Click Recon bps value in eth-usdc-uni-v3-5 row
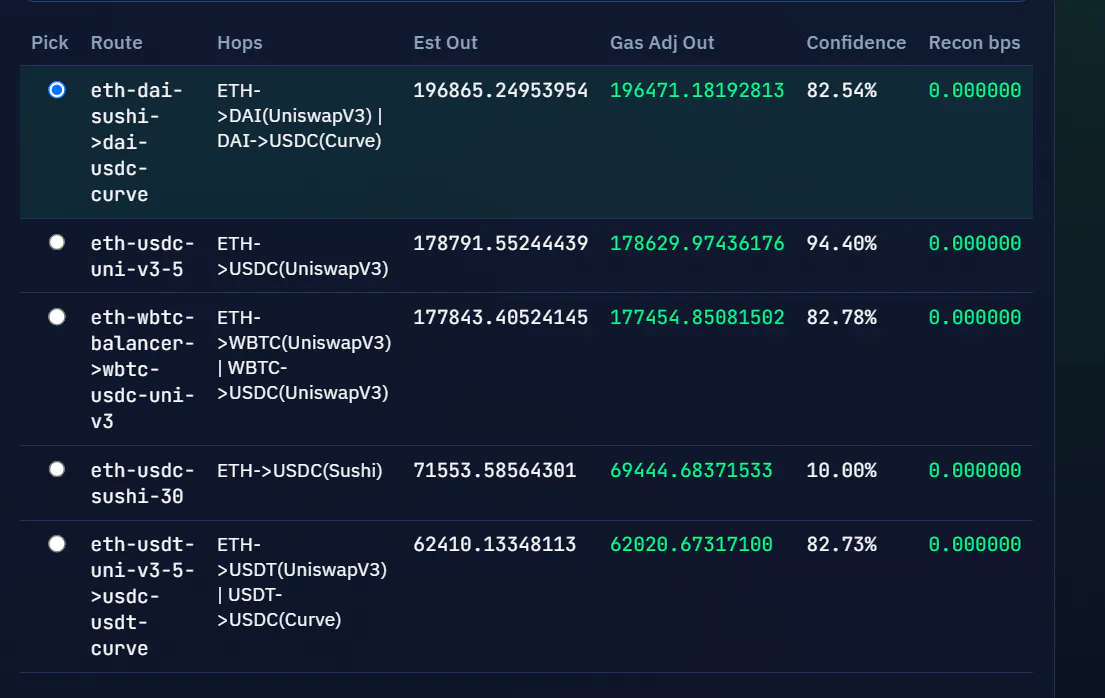1105x698 pixels. point(975,243)
